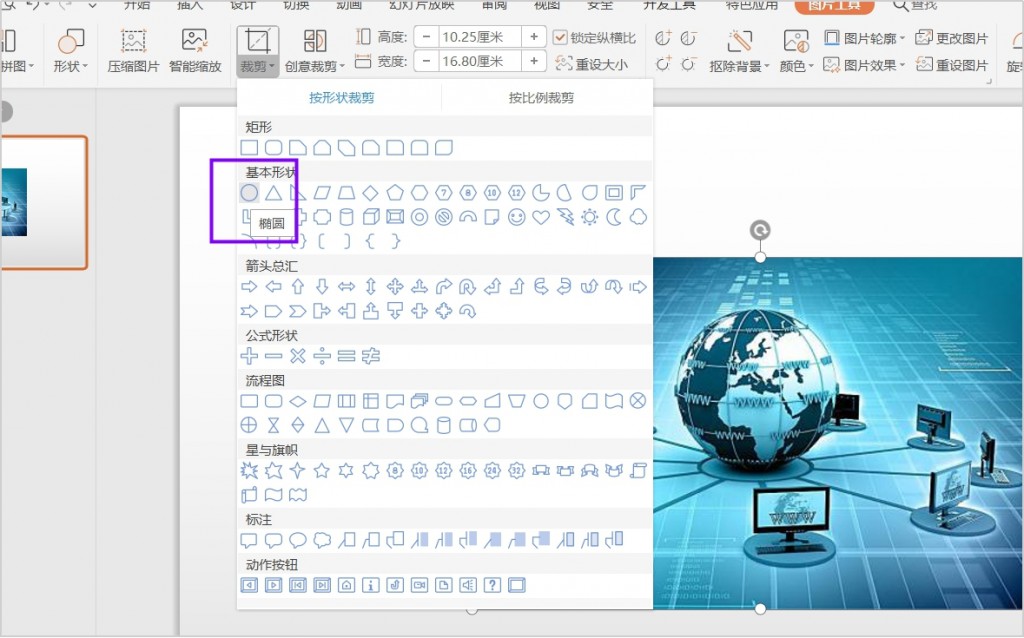Pick the sun crop shape

590,217
